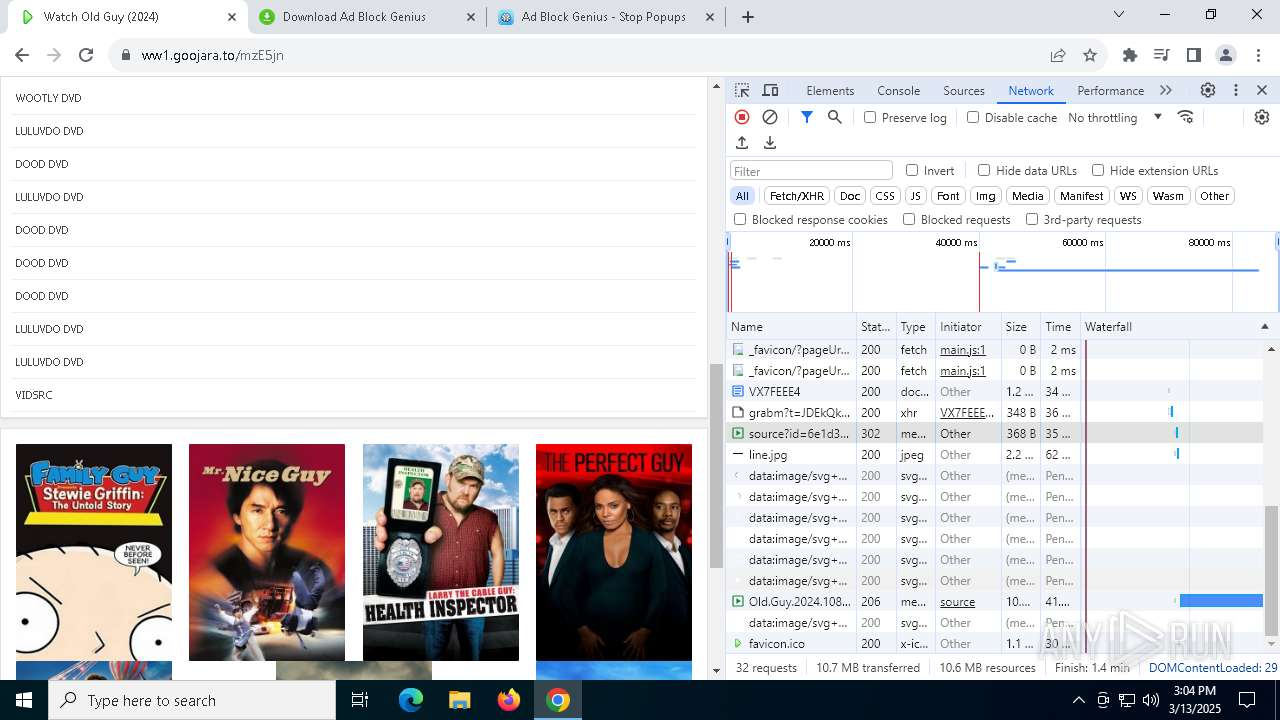Open the tab search dropdown arrow

coord(1119,14)
